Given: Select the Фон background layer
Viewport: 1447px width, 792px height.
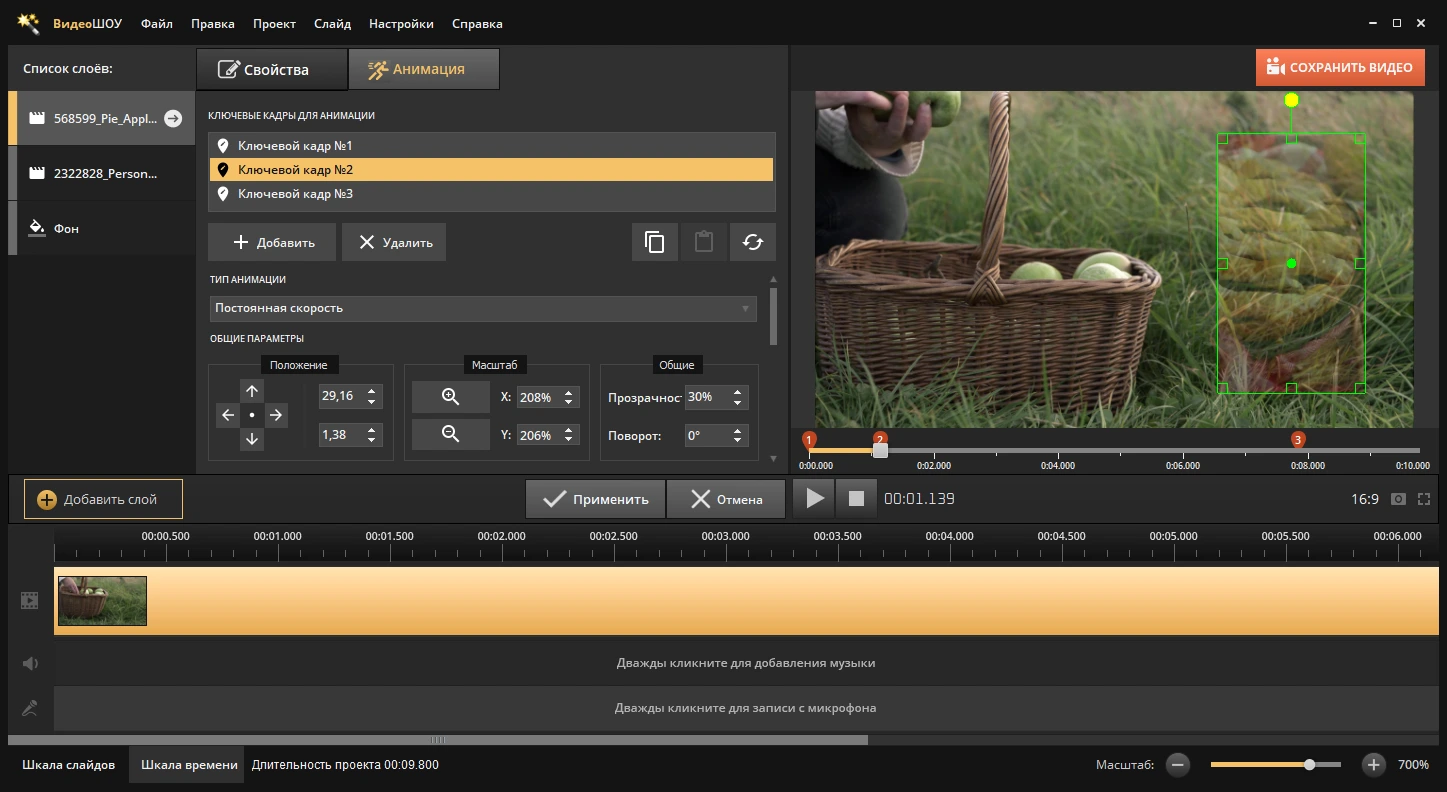Looking at the screenshot, I should [x=101, y=228].
